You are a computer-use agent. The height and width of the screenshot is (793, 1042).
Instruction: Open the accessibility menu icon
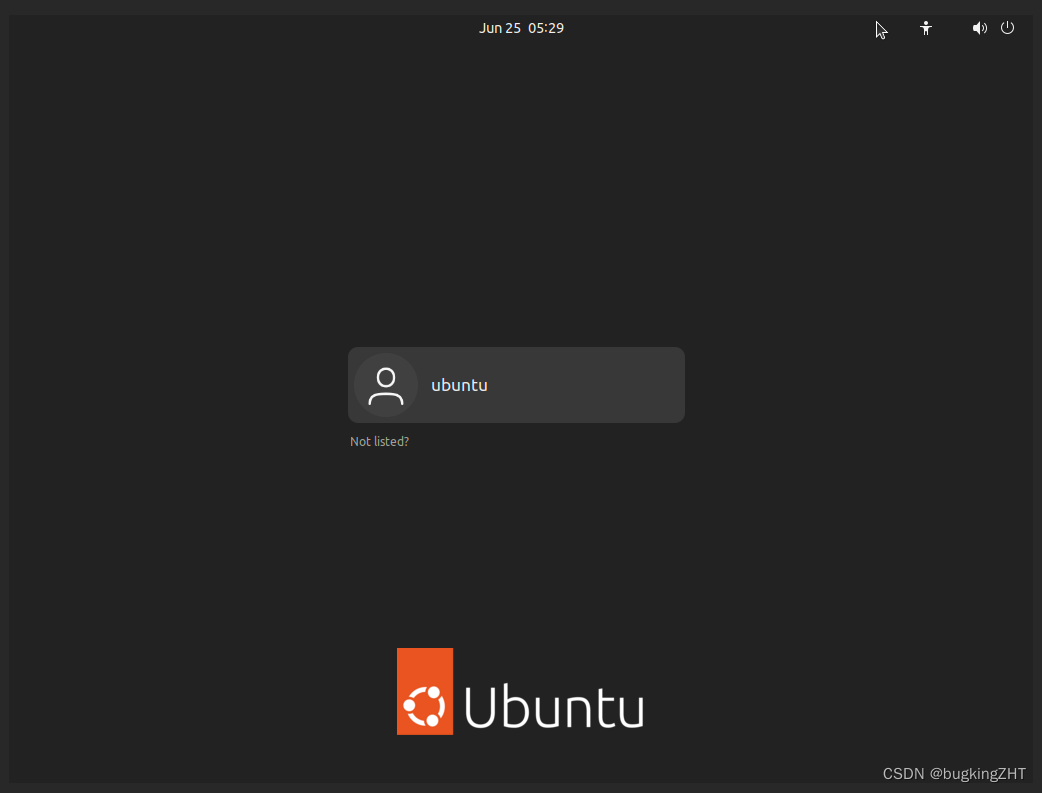[x=926, y=28]
